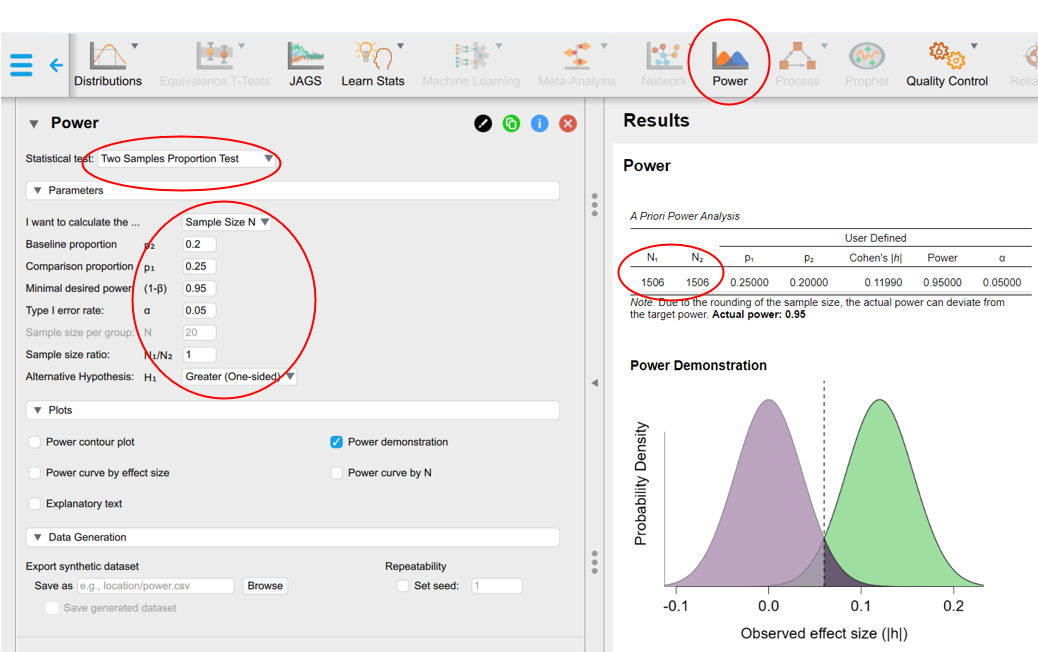The width and height of the screenshot is (1038, 652).
Task: Enable Power curve by N checkbox
Action: tap(336, 473)
